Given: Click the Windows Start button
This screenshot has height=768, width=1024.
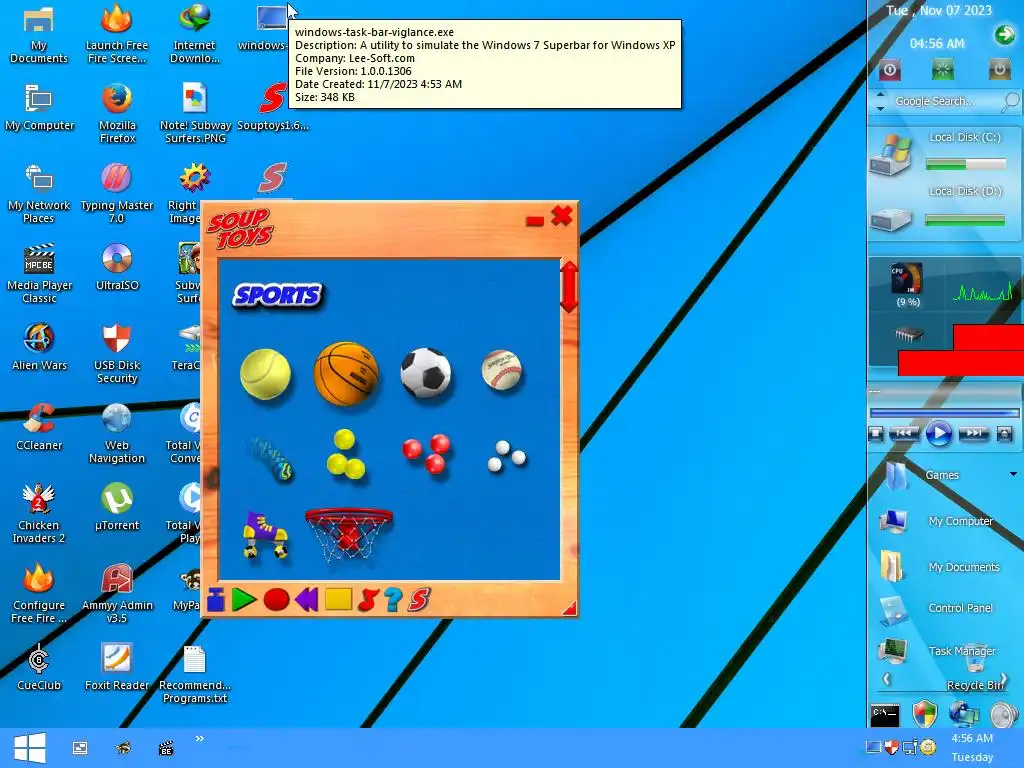Looking at the screenshot, I should 29,748.
